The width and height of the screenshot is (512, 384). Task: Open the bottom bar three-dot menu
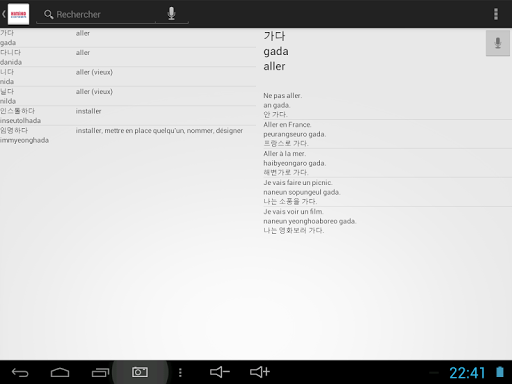click(x=180, y=372)
